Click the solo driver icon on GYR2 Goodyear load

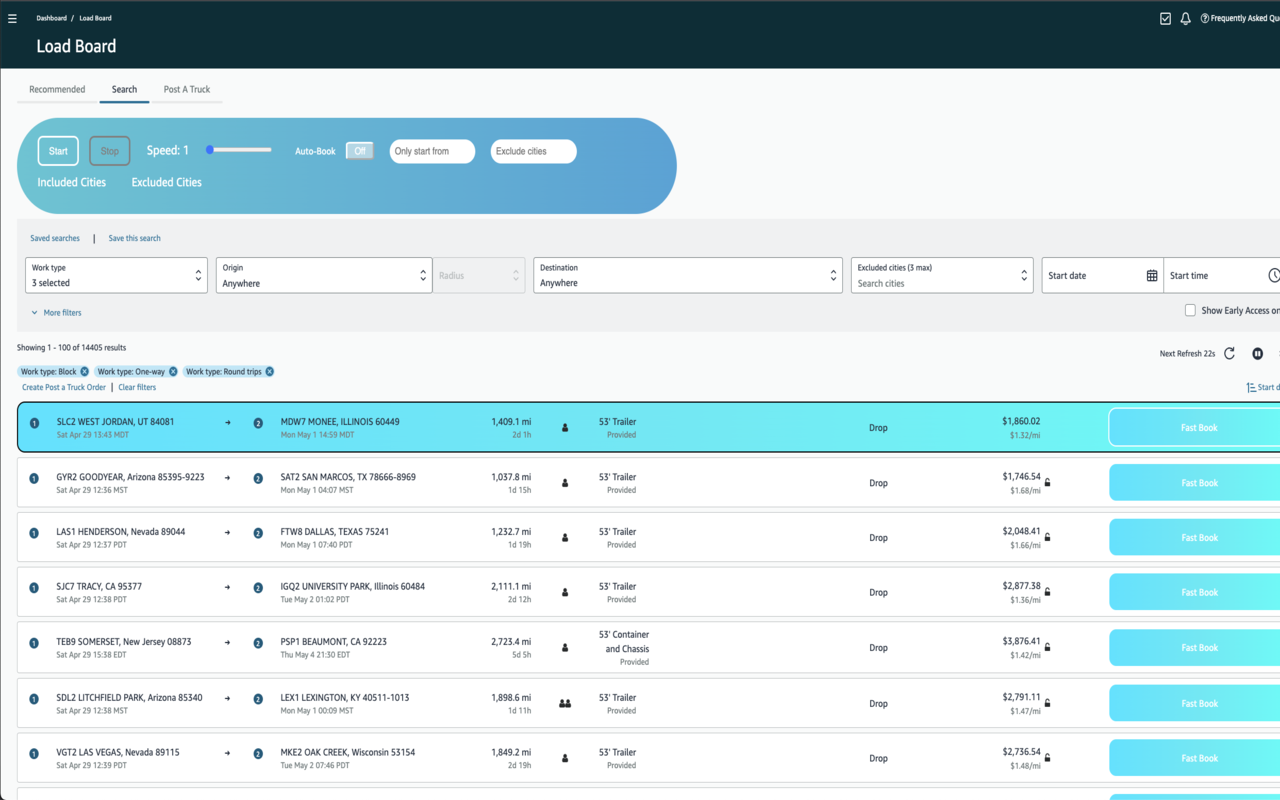(x=565, y=483)
